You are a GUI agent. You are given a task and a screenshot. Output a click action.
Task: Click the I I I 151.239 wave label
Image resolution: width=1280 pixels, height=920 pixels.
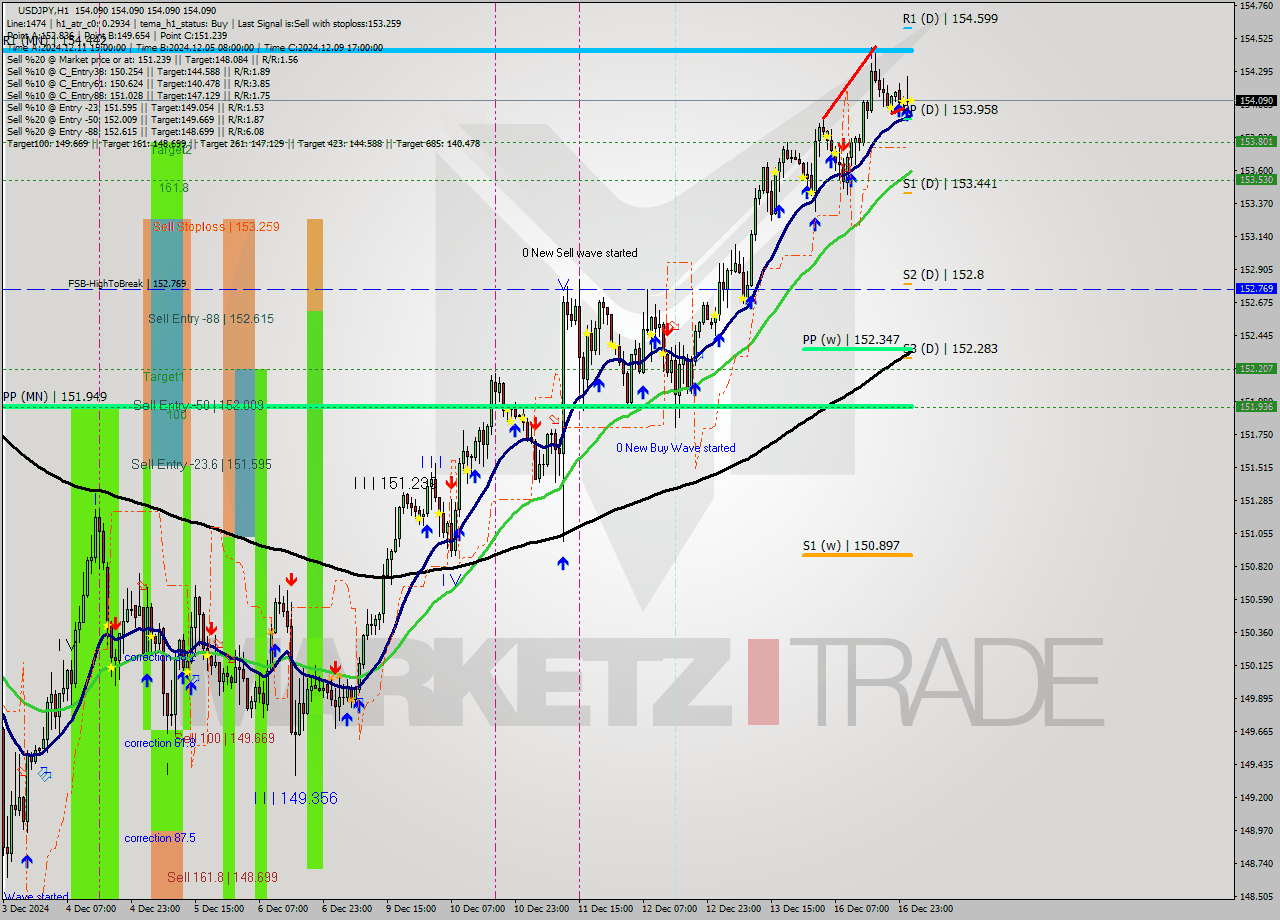396,483
